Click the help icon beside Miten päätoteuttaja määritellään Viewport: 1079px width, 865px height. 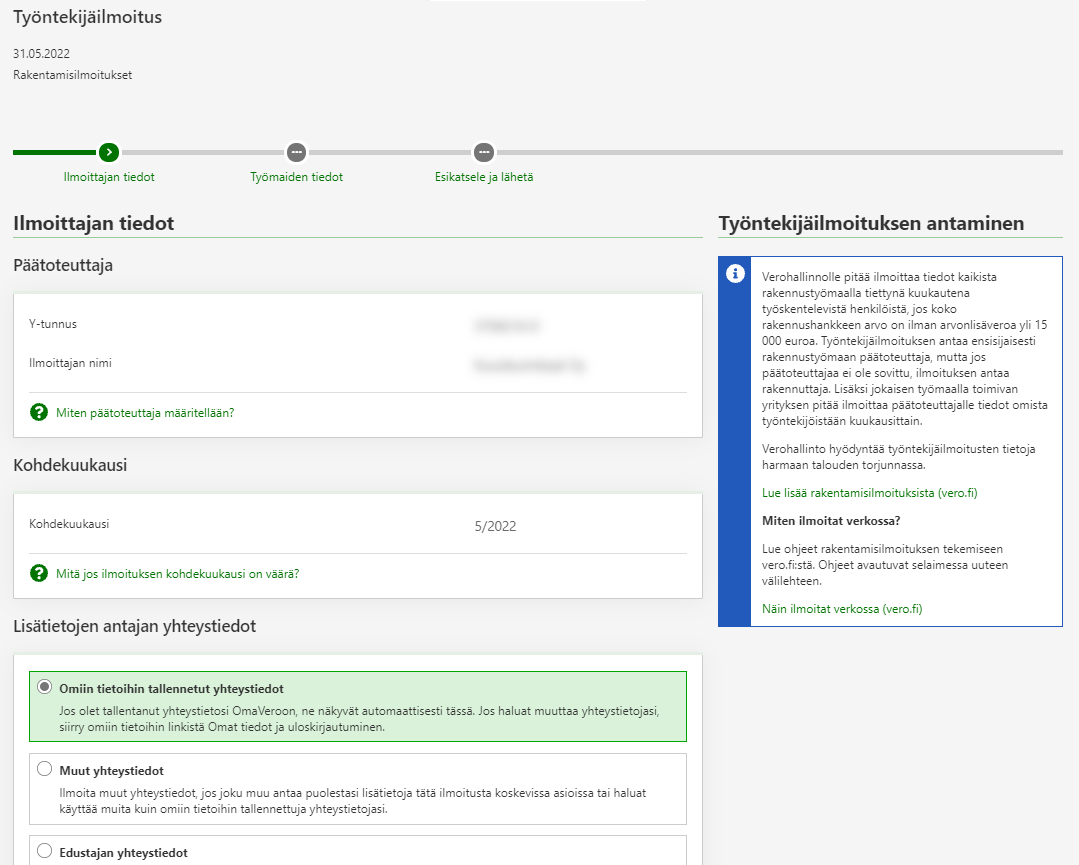[39, 412]
